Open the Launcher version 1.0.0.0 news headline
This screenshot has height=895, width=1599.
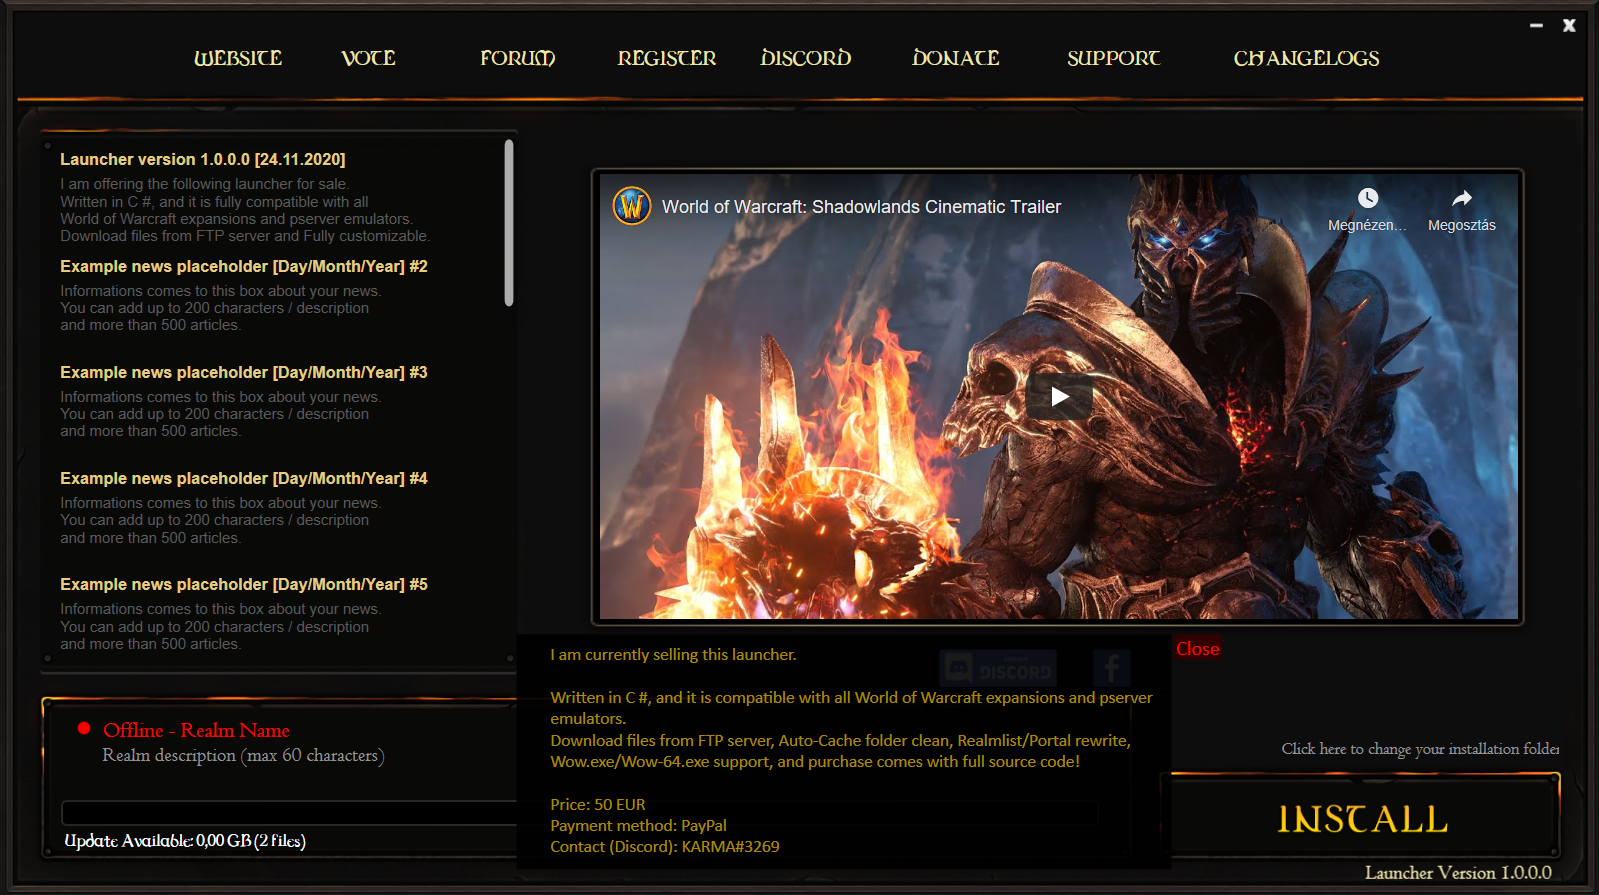[x=203, y=159]
